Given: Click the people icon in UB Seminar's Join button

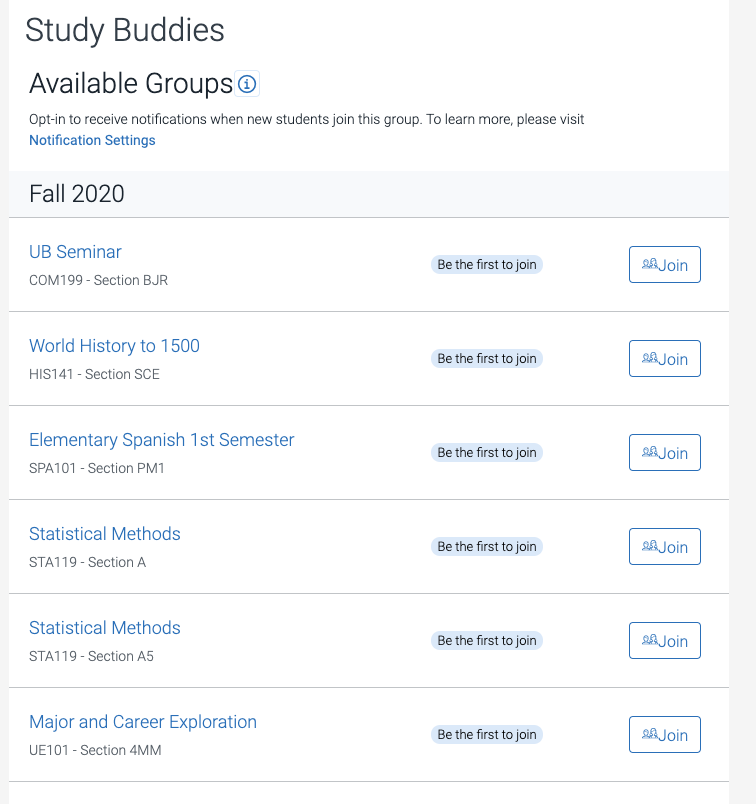Looking at the screenshot, I should coord(650,265).
